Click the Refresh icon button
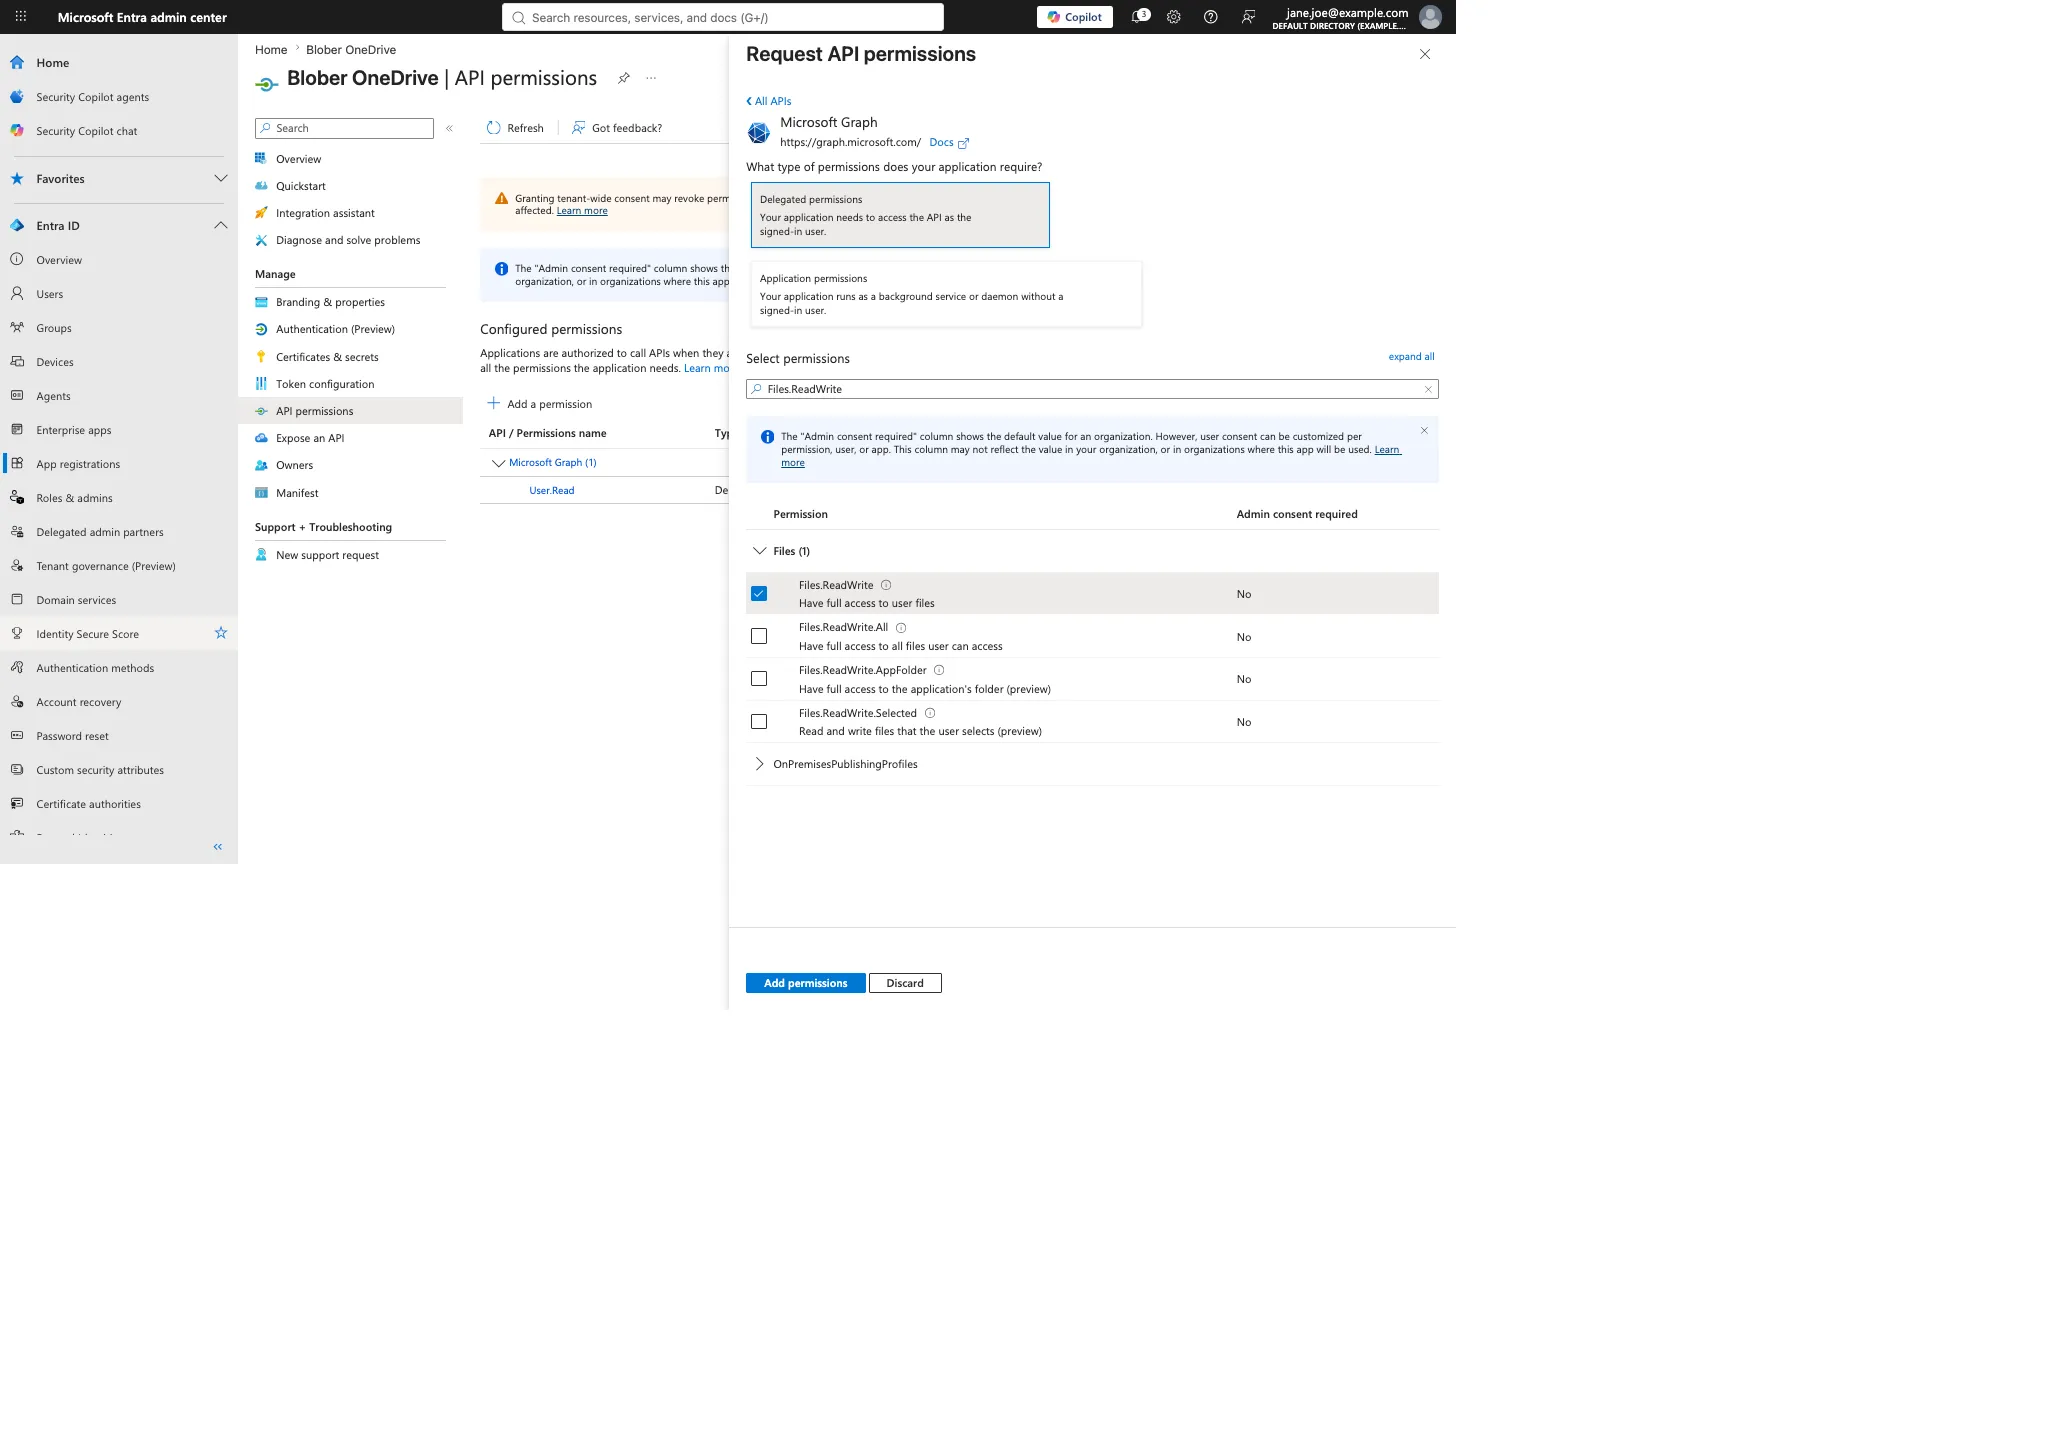Image resolution: width=2048 pixels, height=1450 pixels. point(493,128)
